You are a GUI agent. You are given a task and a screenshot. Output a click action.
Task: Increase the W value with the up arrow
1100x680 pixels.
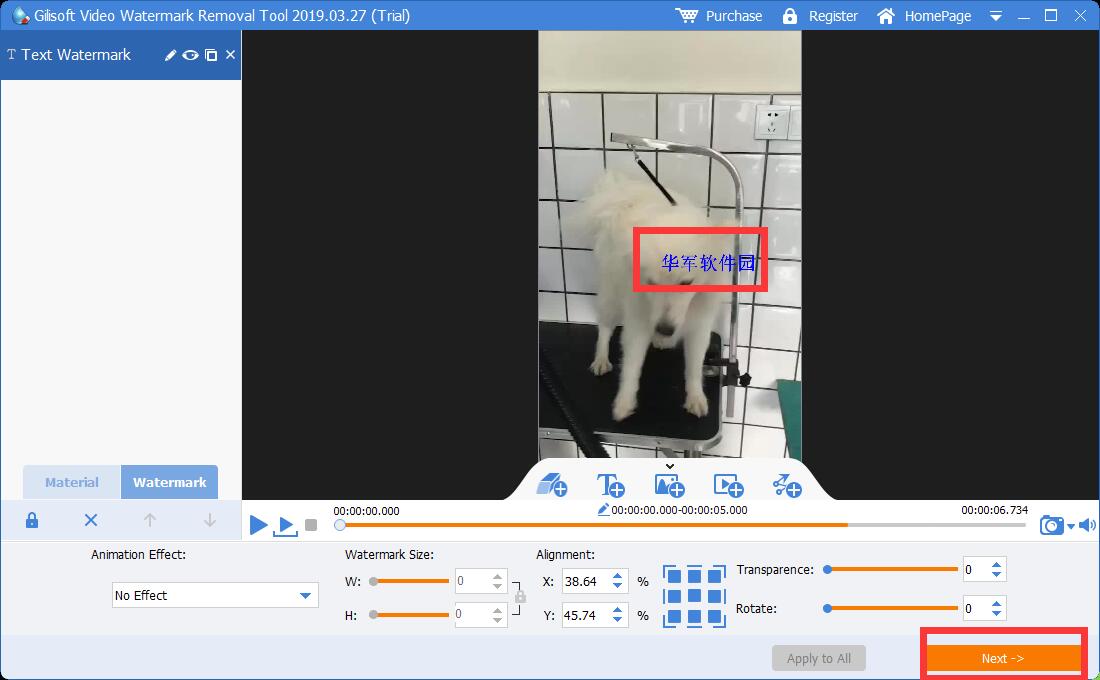pyautogui.click(x=497, y=576)
